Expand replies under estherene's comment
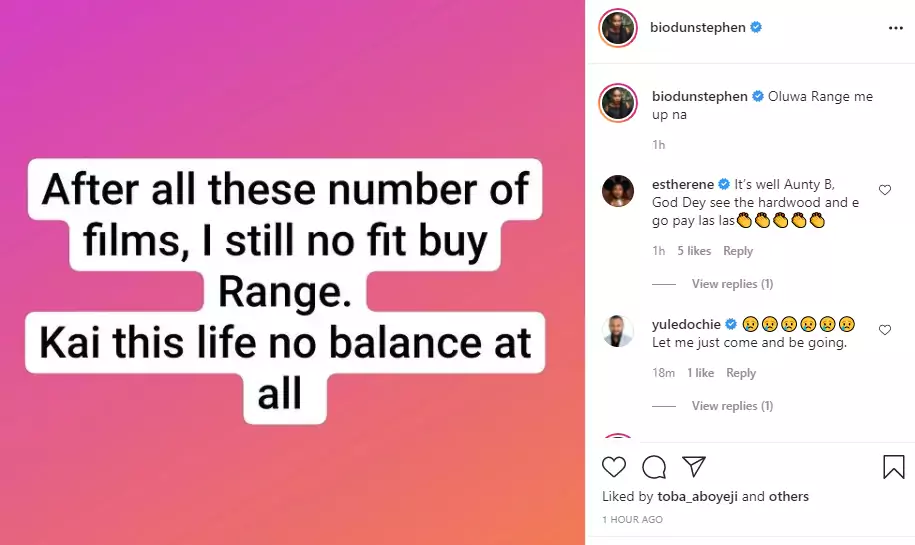Image resolution: width=915 pixels, height=545 pixels. 732,284
